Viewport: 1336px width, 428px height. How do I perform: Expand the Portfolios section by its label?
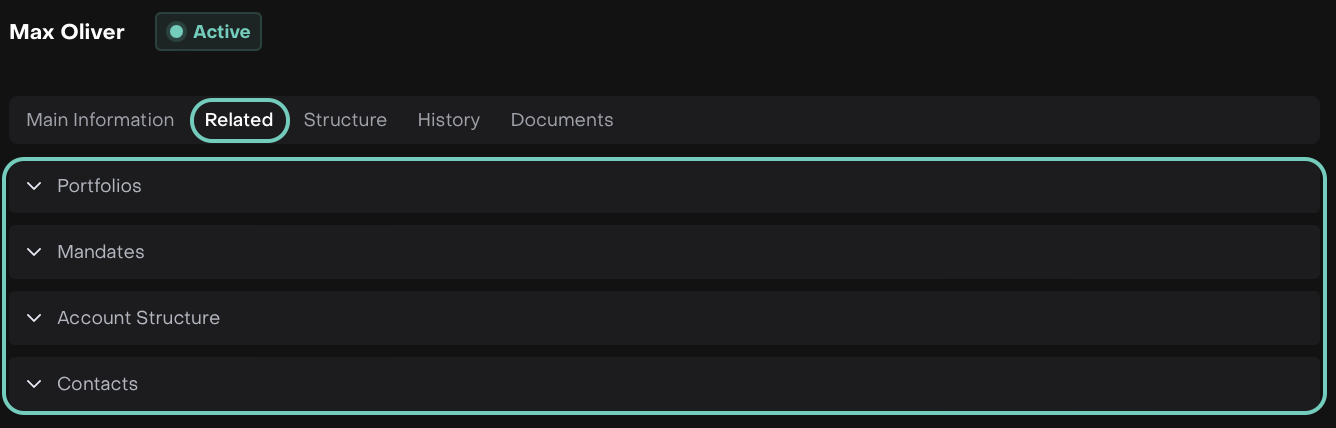(x=99, y=186)
